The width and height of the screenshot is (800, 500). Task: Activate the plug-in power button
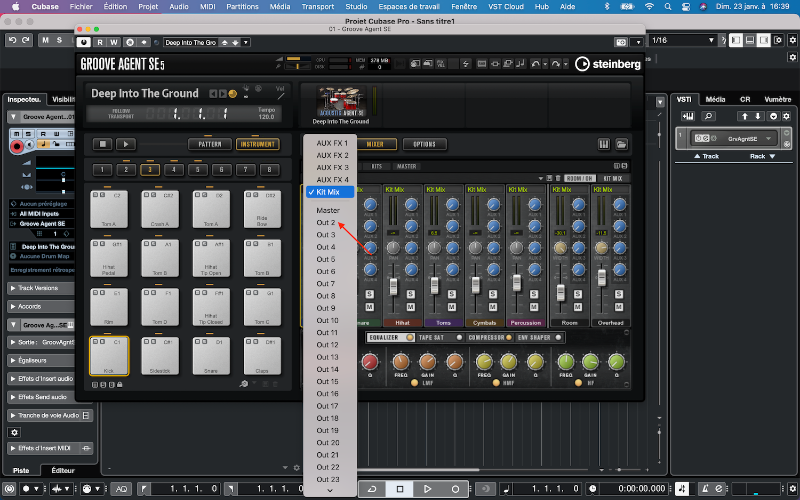click(x=84, y=42)
